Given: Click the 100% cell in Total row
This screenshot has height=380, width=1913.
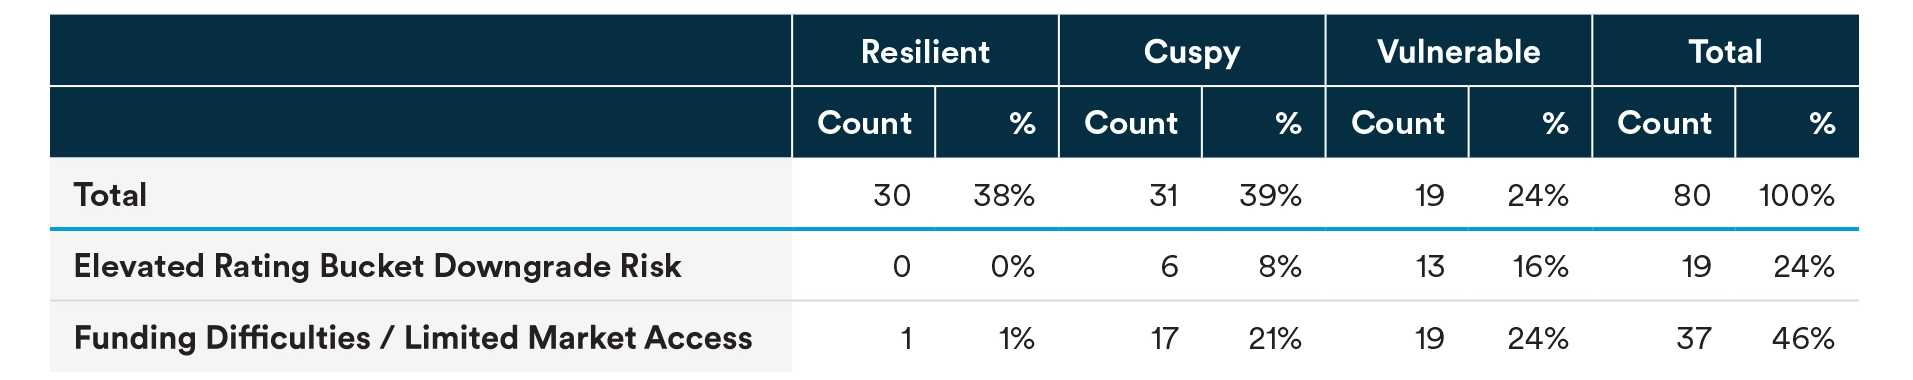Looking at the screenshot, I should click(x=1797, y=195).
